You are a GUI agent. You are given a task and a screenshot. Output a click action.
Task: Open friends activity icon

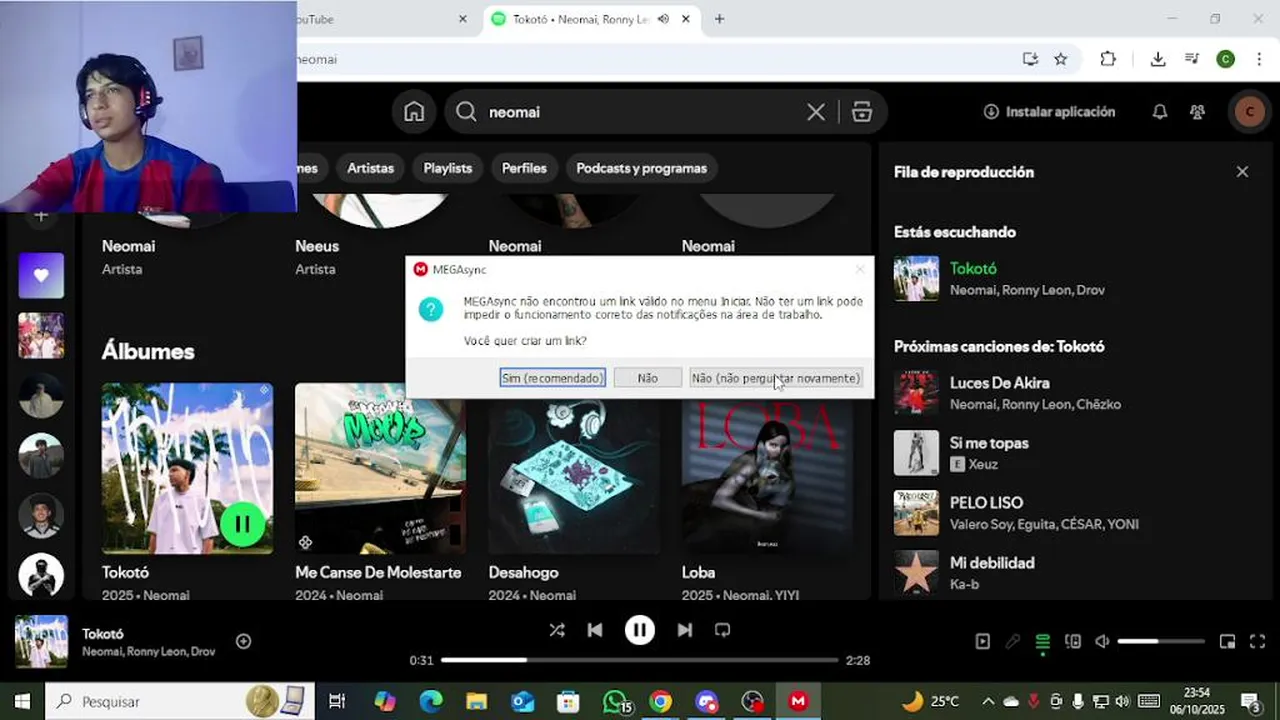click(x=1197, y=112)
